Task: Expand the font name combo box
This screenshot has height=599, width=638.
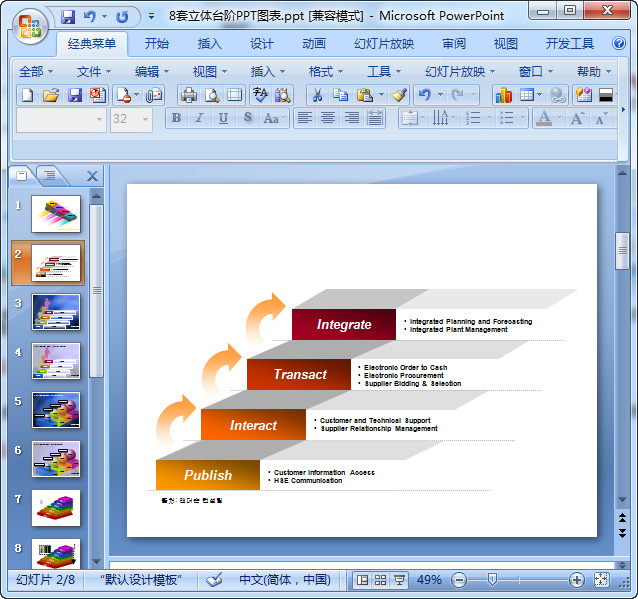Action: pyautogui.click(x=99, y=119)
